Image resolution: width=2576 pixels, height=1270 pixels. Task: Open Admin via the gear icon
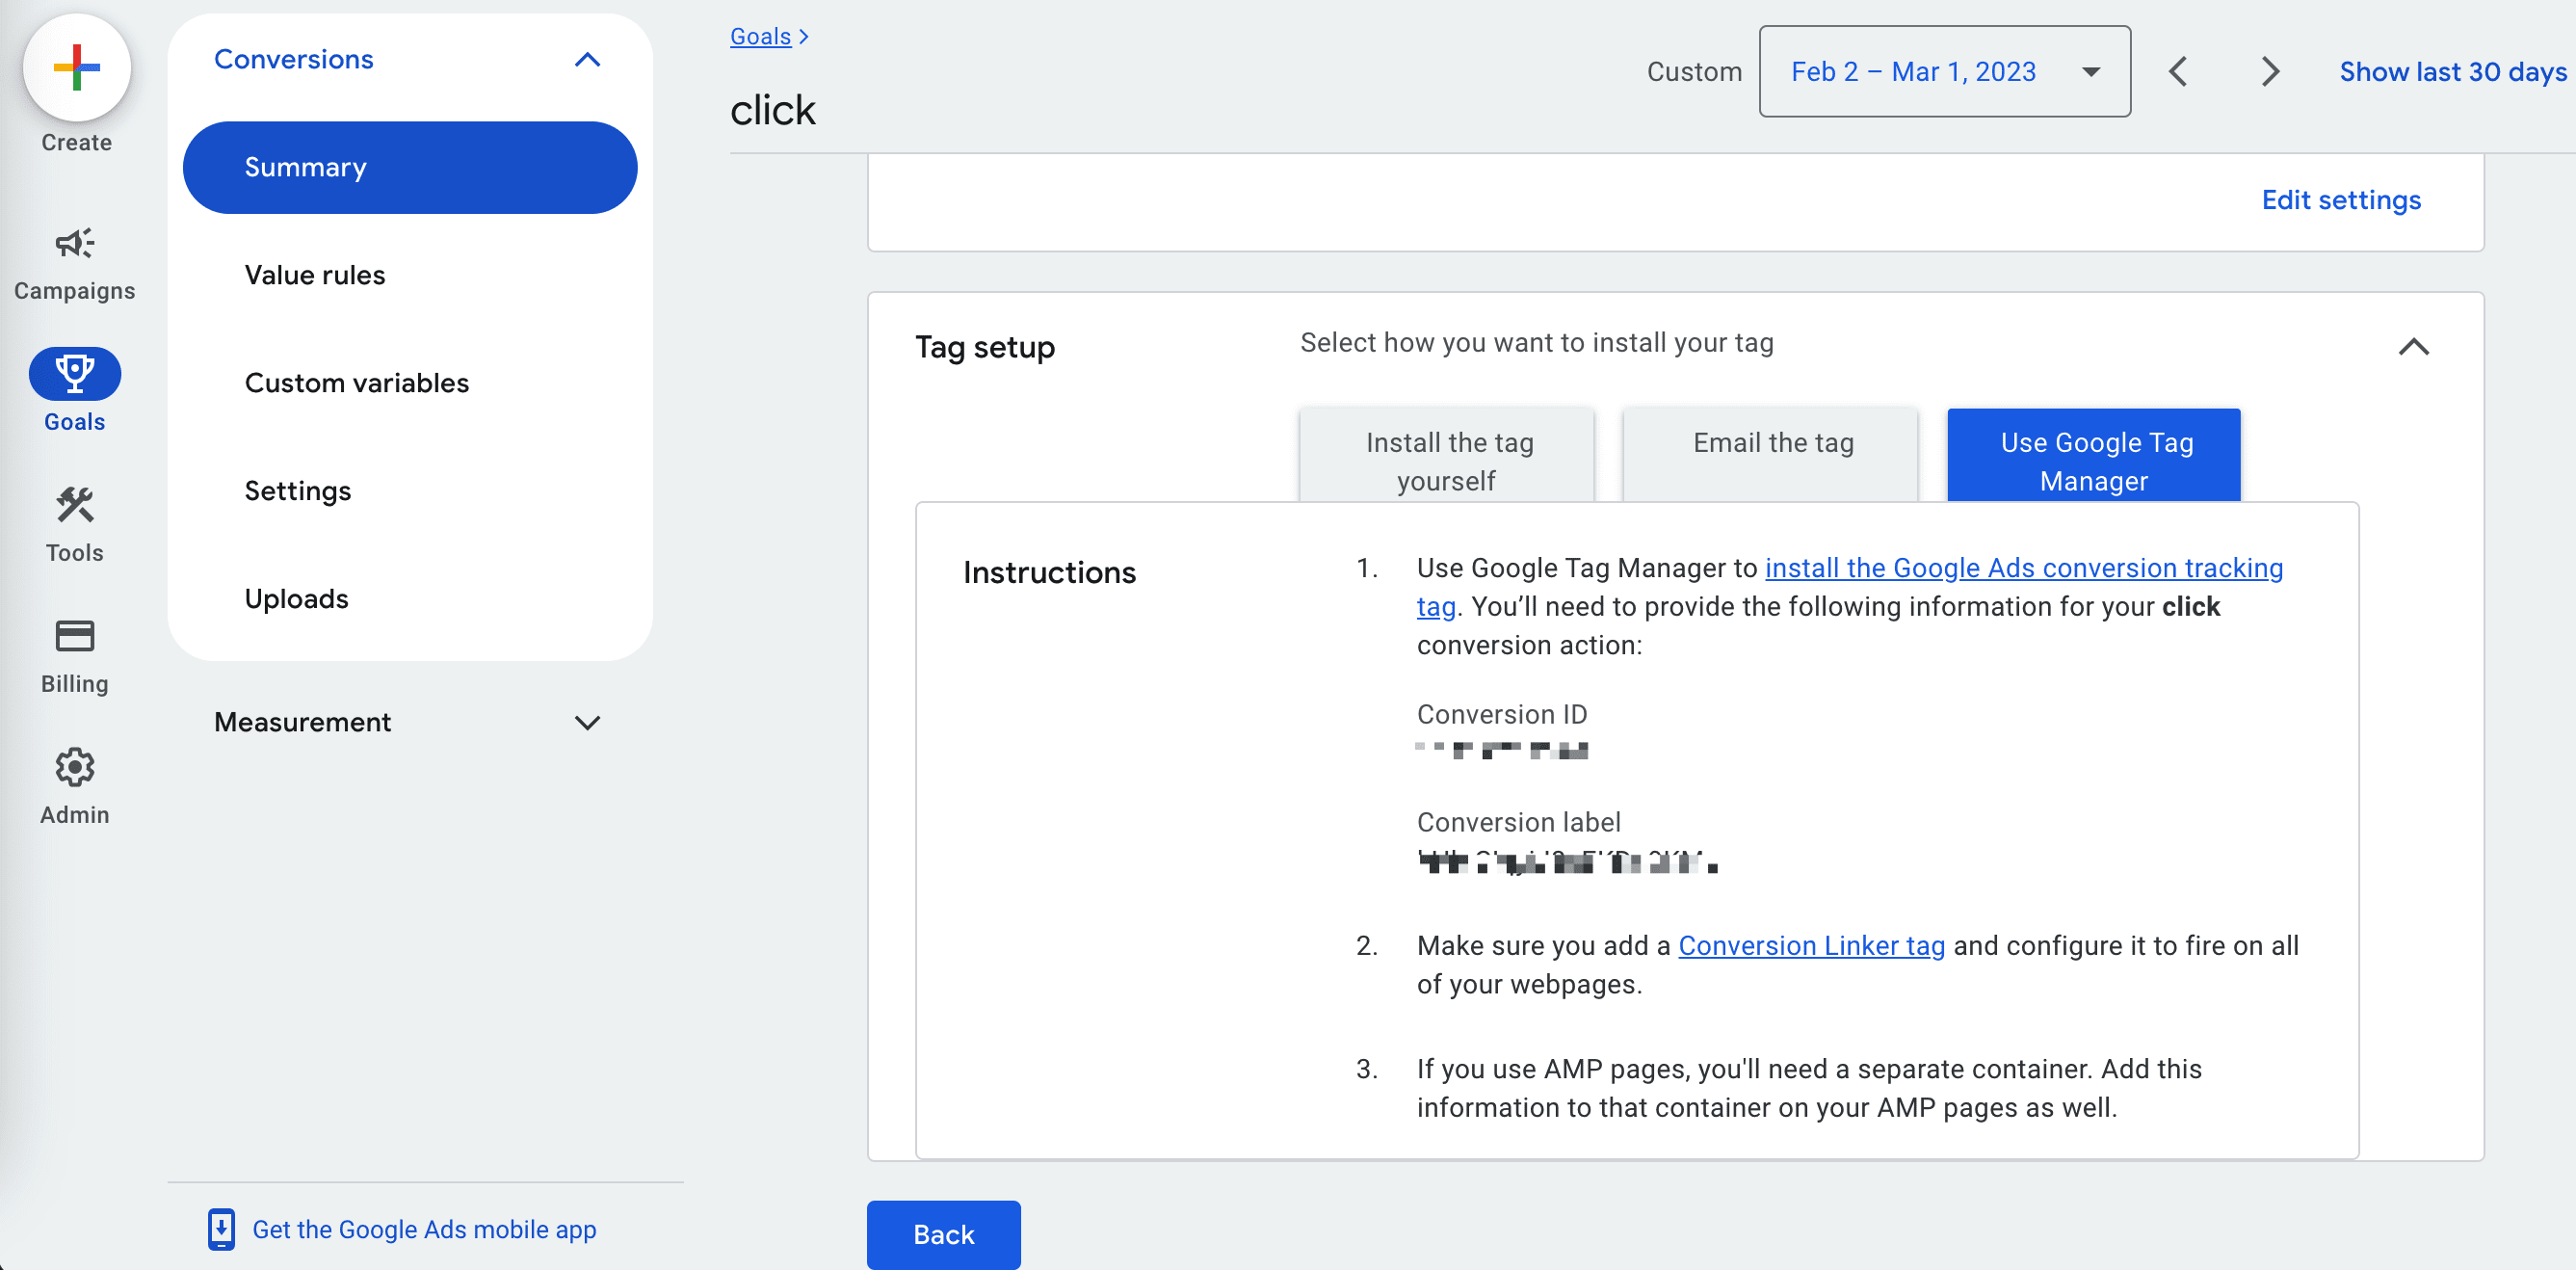(74, 767)
